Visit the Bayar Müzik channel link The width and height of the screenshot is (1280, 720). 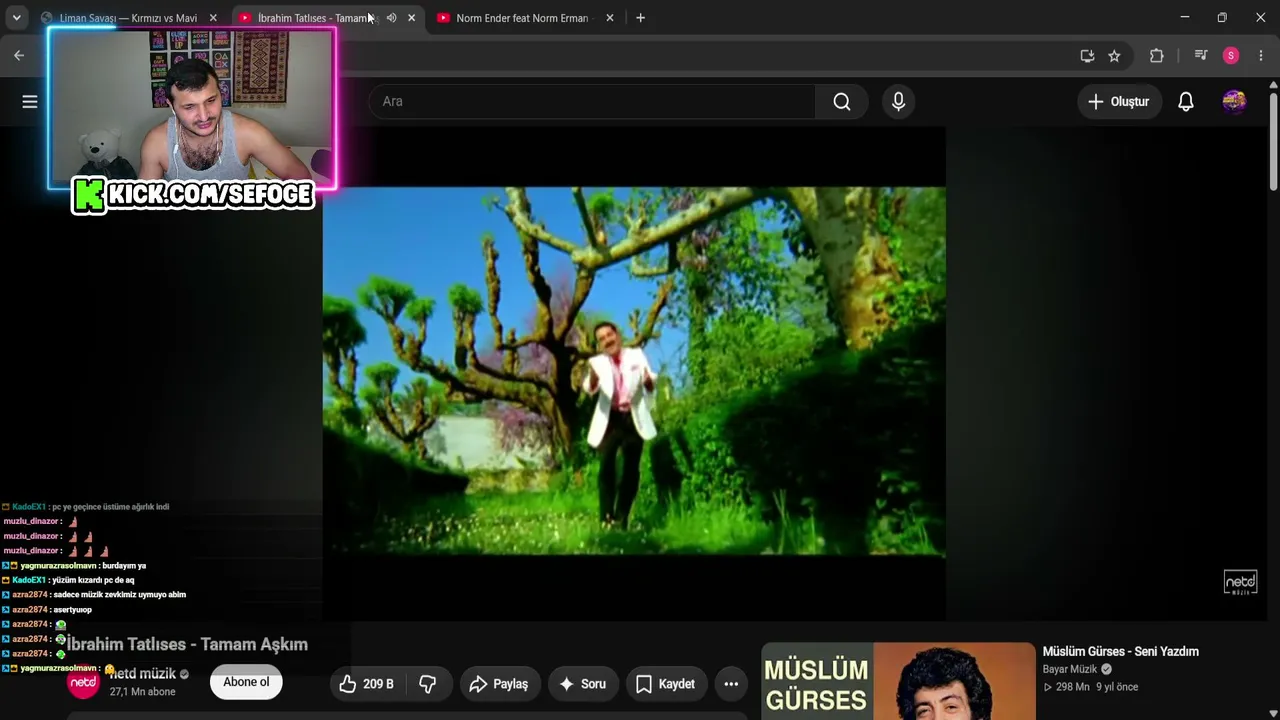click(1070, 669)
